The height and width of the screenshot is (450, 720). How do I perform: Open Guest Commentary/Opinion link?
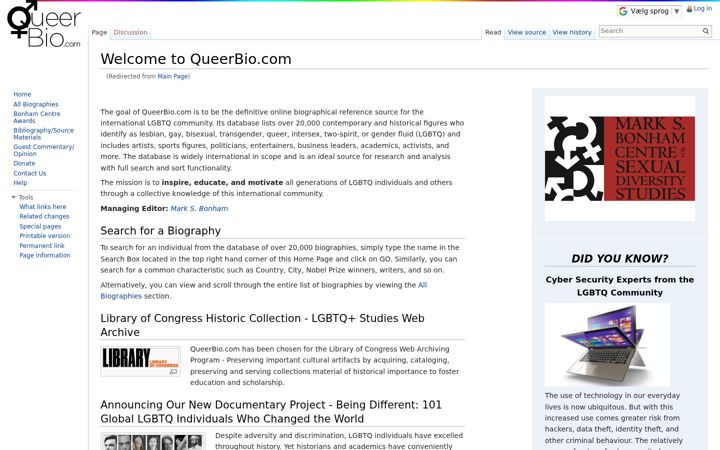[44, 150]
